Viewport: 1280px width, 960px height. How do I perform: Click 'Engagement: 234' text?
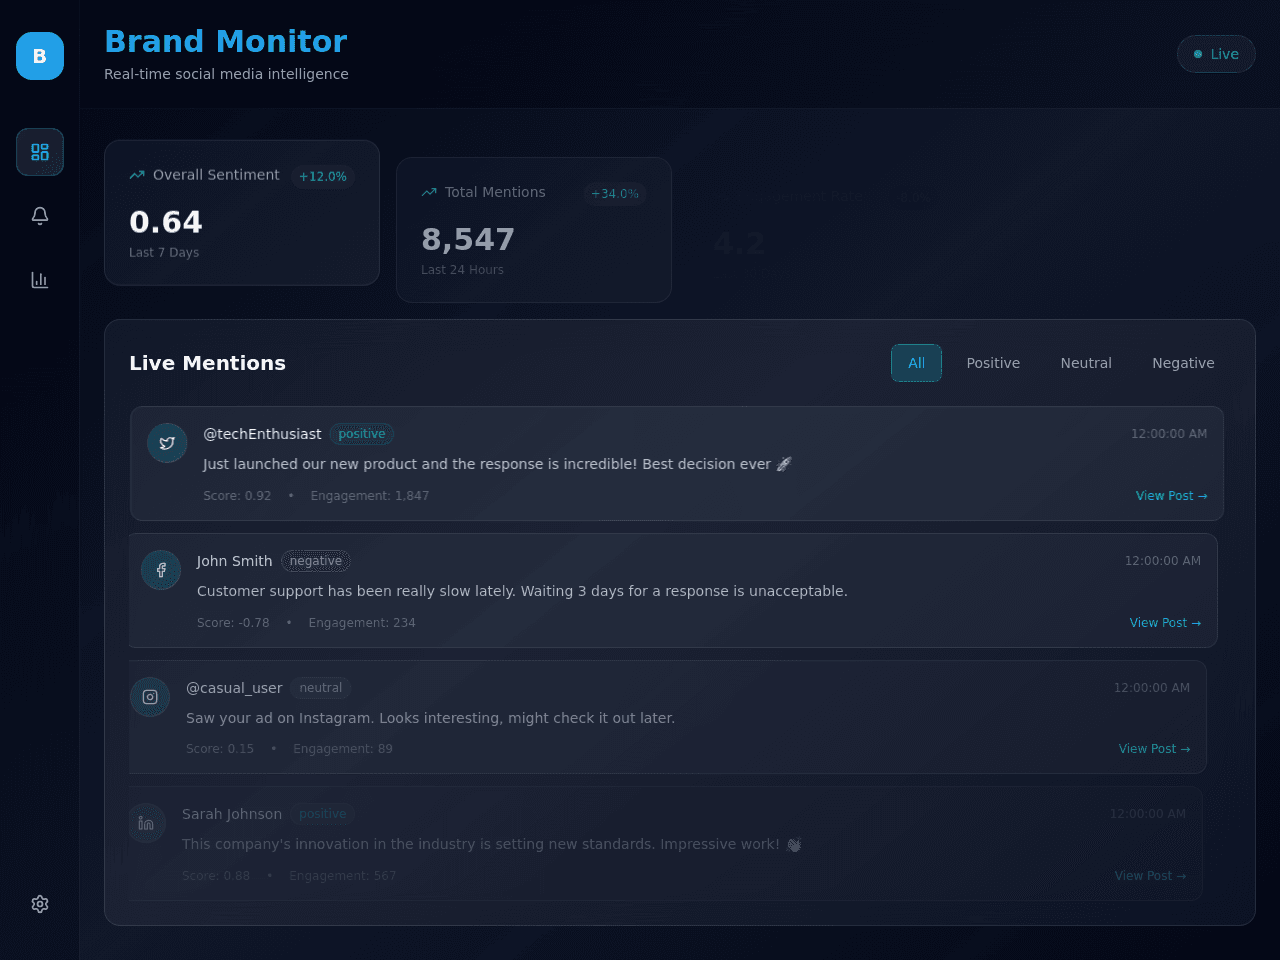click(x=362, y=623)
